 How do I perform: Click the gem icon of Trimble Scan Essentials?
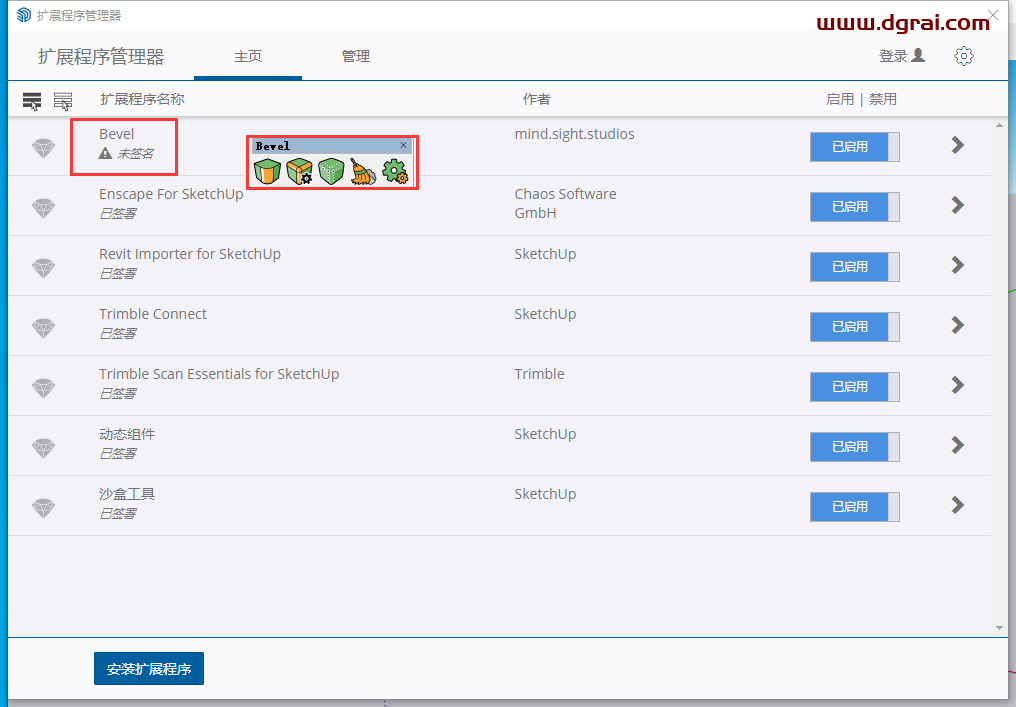[x=43, y=388]
